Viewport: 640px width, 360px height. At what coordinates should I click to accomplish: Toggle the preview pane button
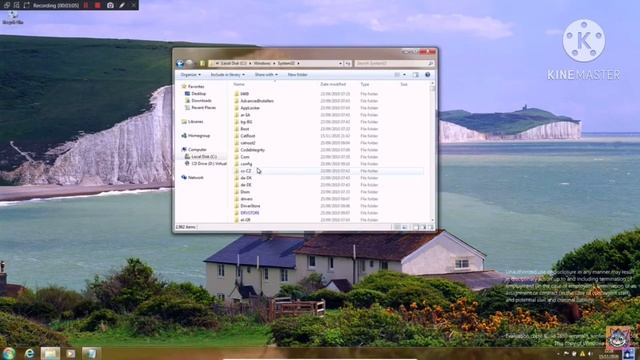tap(416, 75)
